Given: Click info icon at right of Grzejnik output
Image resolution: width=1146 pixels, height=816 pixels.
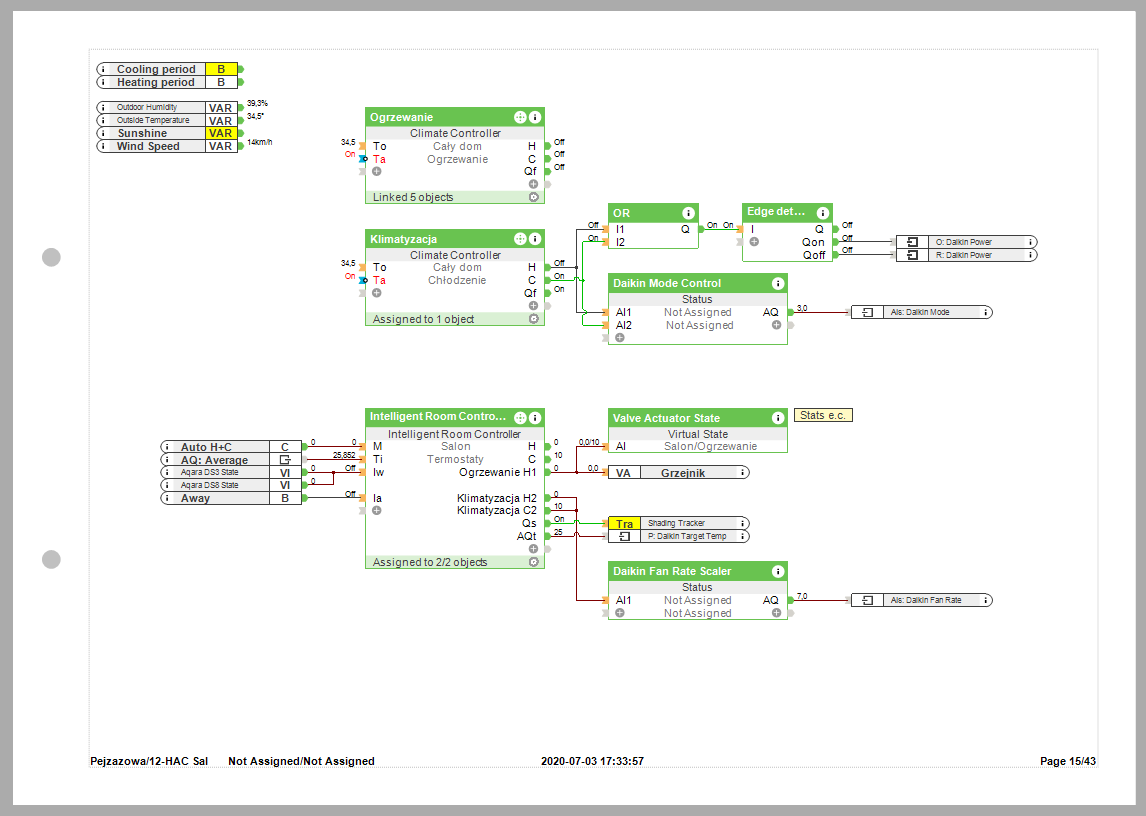Looking at the screenshot, I should (743, 473).
